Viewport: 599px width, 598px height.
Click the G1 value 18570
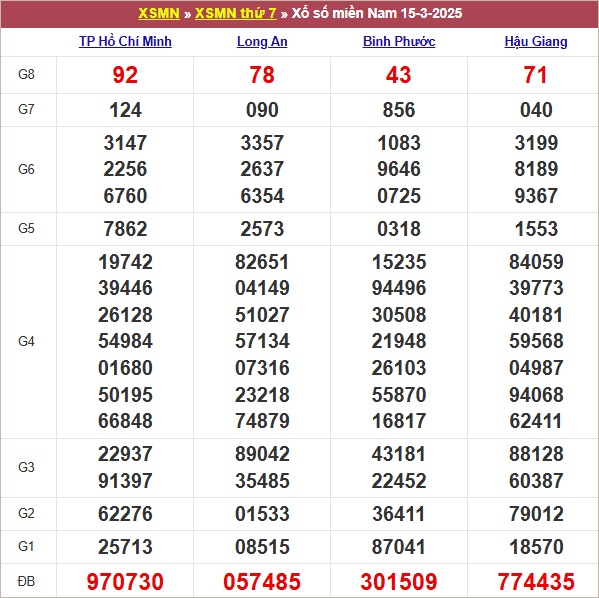tap(536, 547)
